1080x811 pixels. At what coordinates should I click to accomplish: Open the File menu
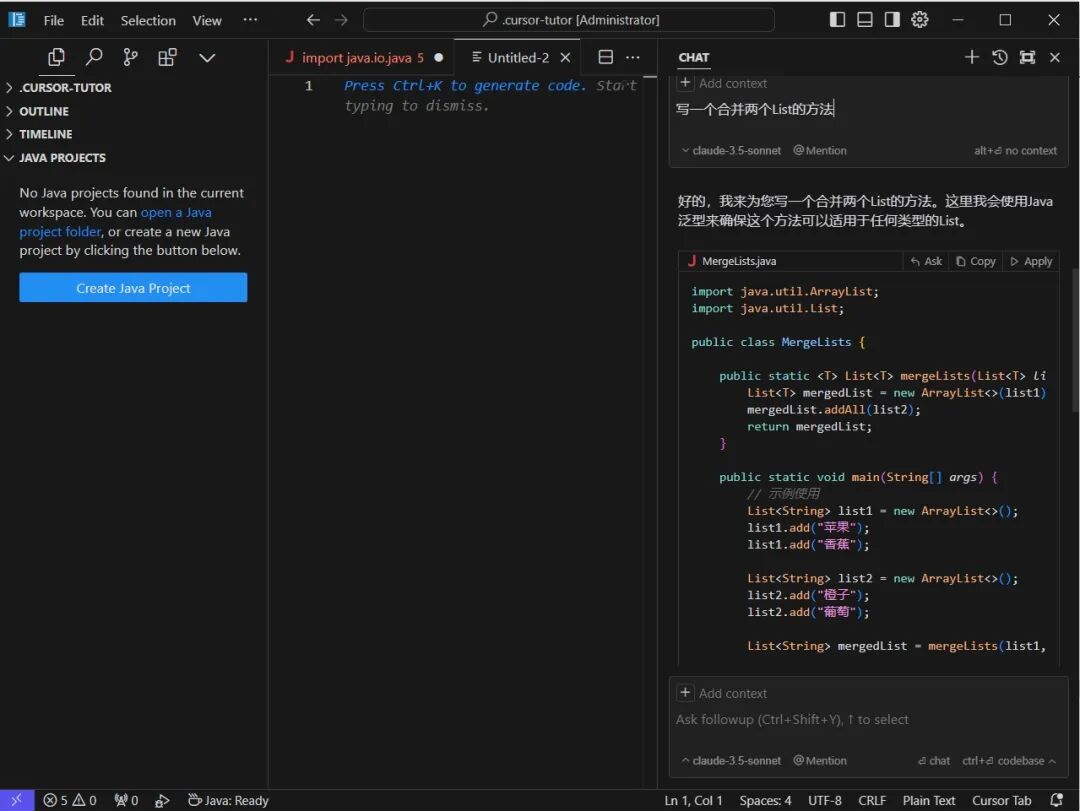pos(54,21)
